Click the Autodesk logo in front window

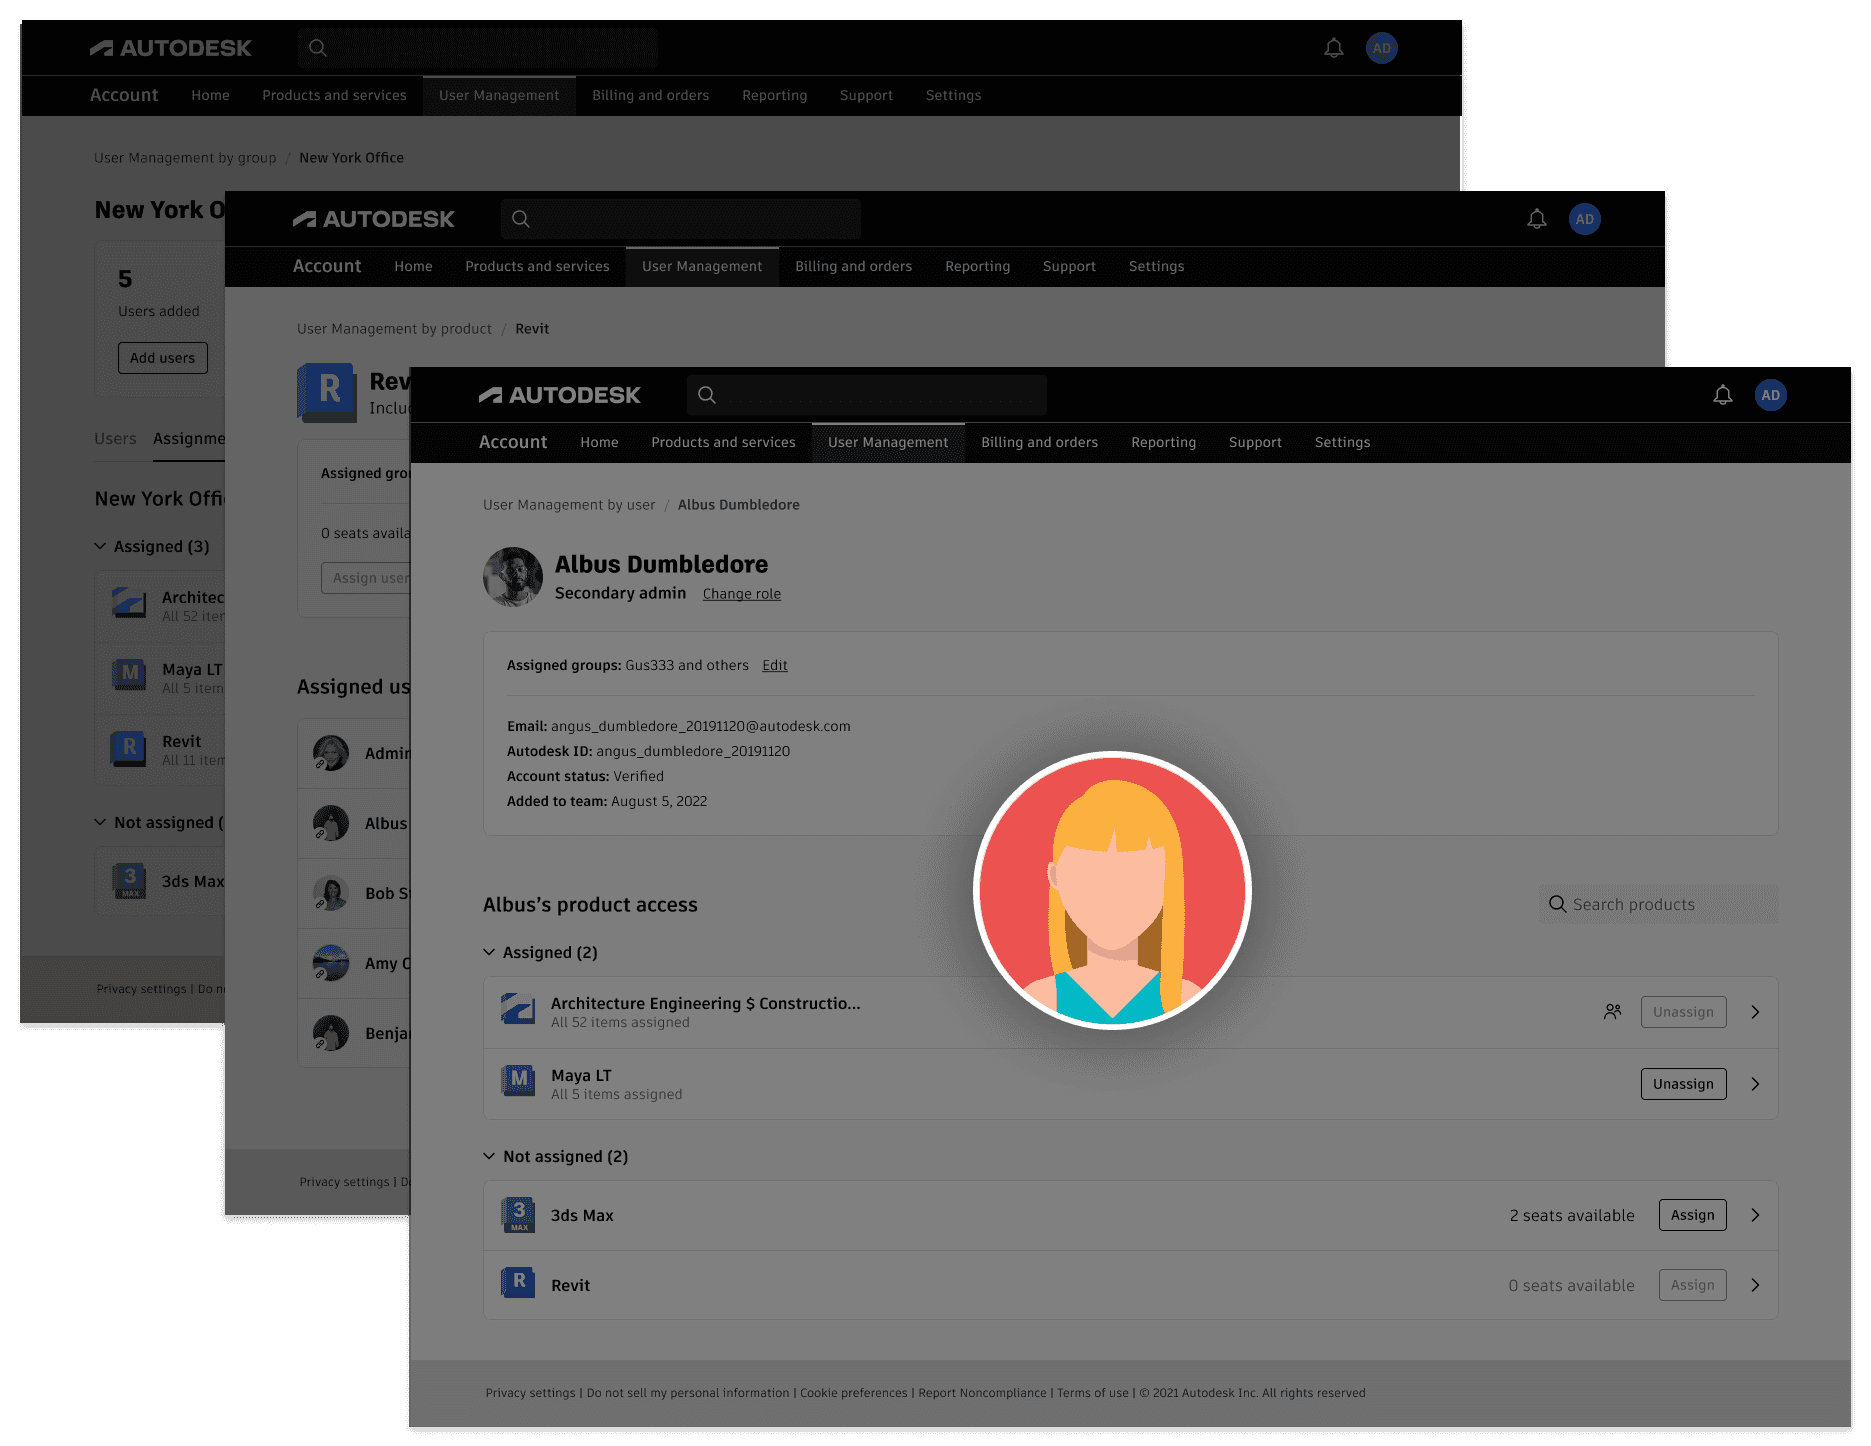click(x=559, y=395)
